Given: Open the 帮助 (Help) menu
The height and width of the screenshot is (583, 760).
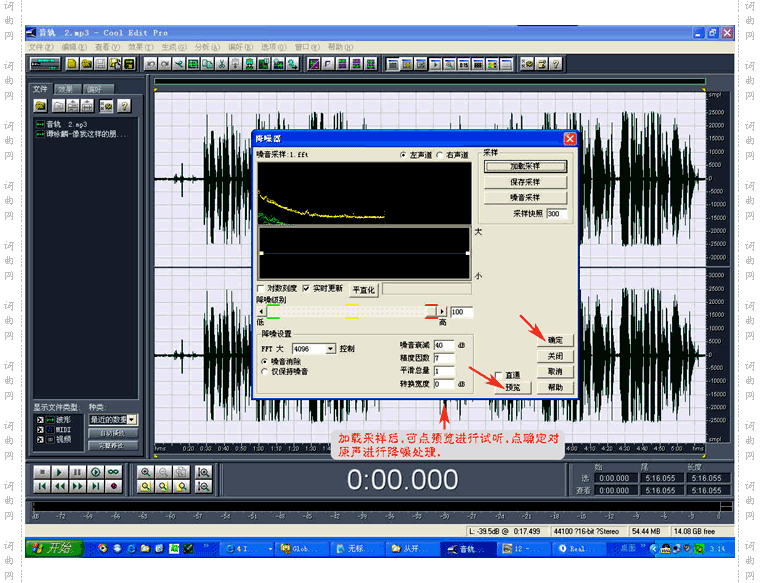Looking at the screenshot, I should [340, 47].
